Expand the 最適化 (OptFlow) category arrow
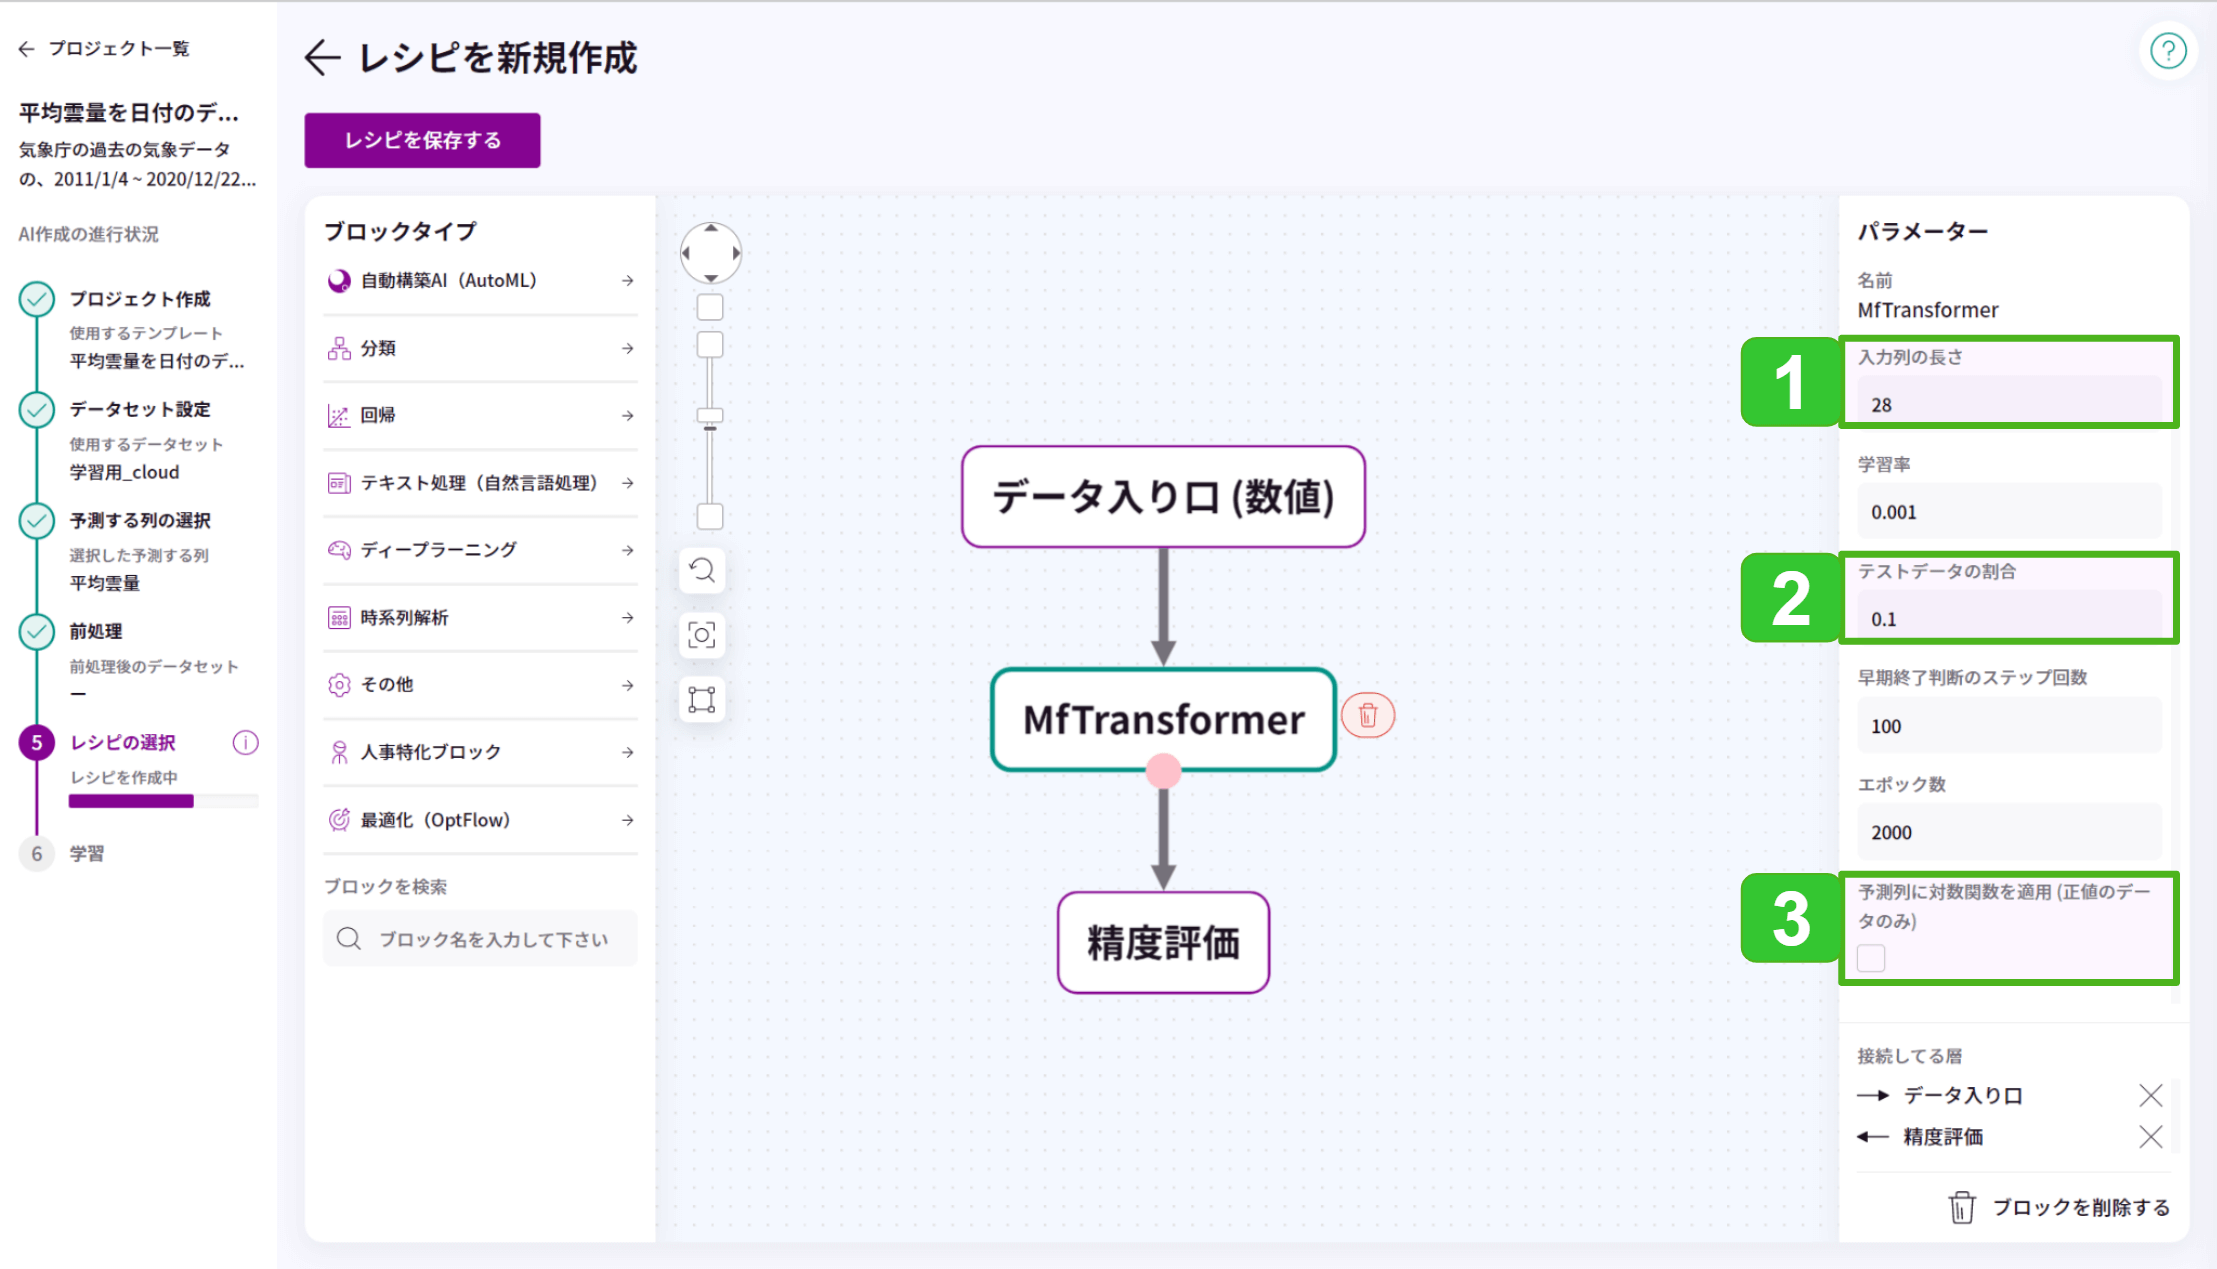The height and width of the screenshot is (1269, 2217). pyautogui.click(x=628, y=820)
